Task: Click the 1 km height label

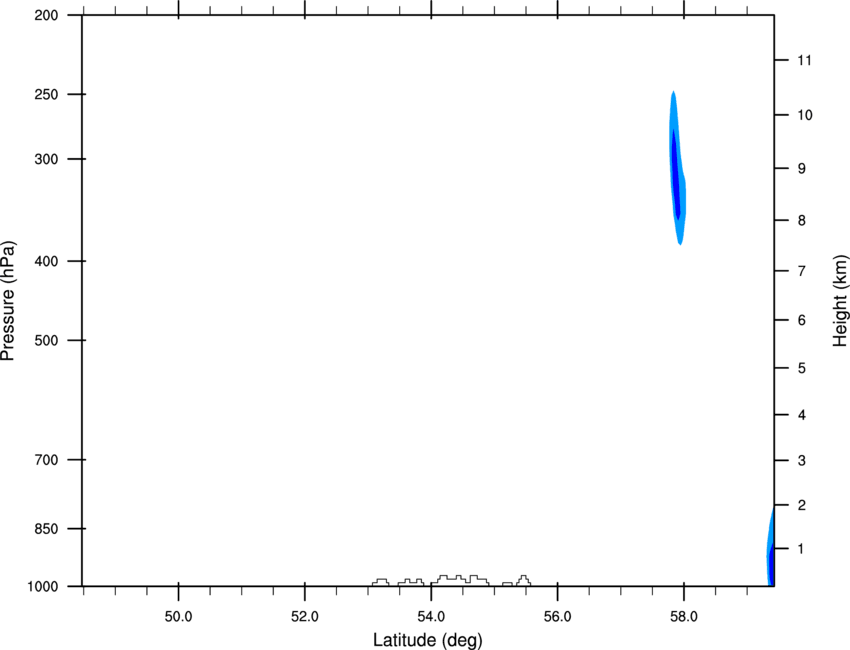Action: point(801,549)
